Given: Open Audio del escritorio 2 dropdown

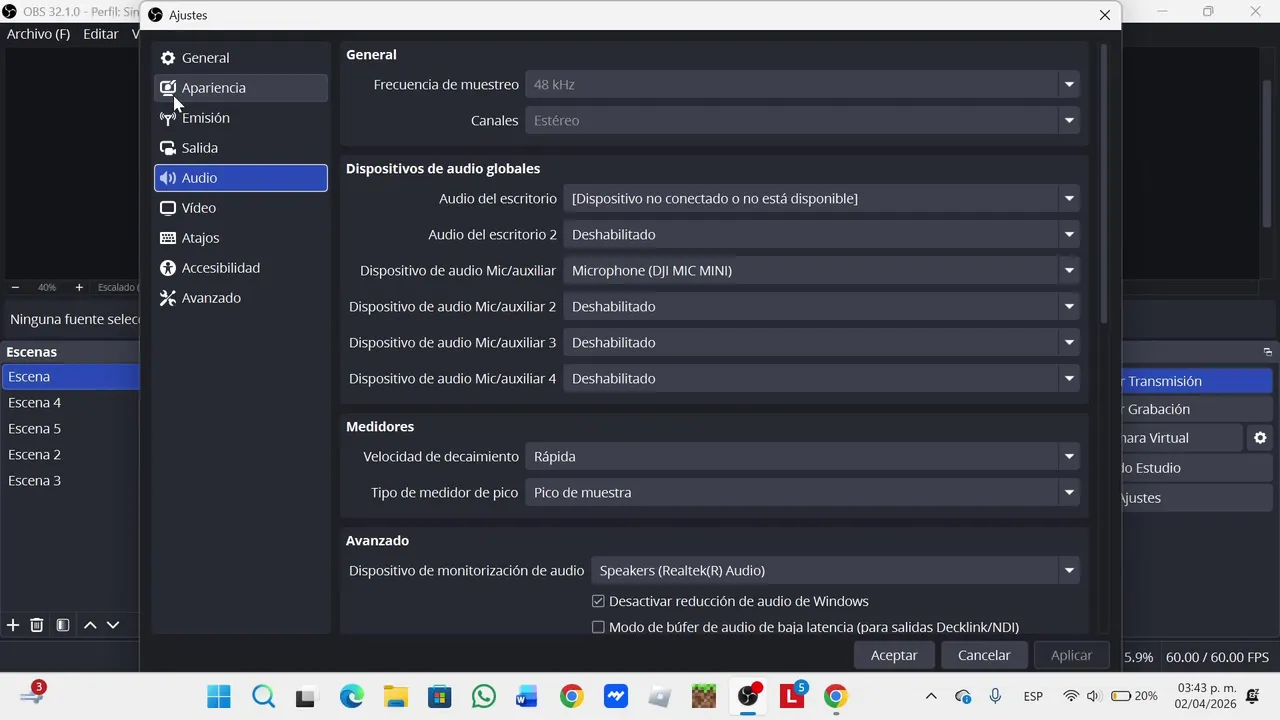Looking at the screenshot, I should [x=822, y=234].
